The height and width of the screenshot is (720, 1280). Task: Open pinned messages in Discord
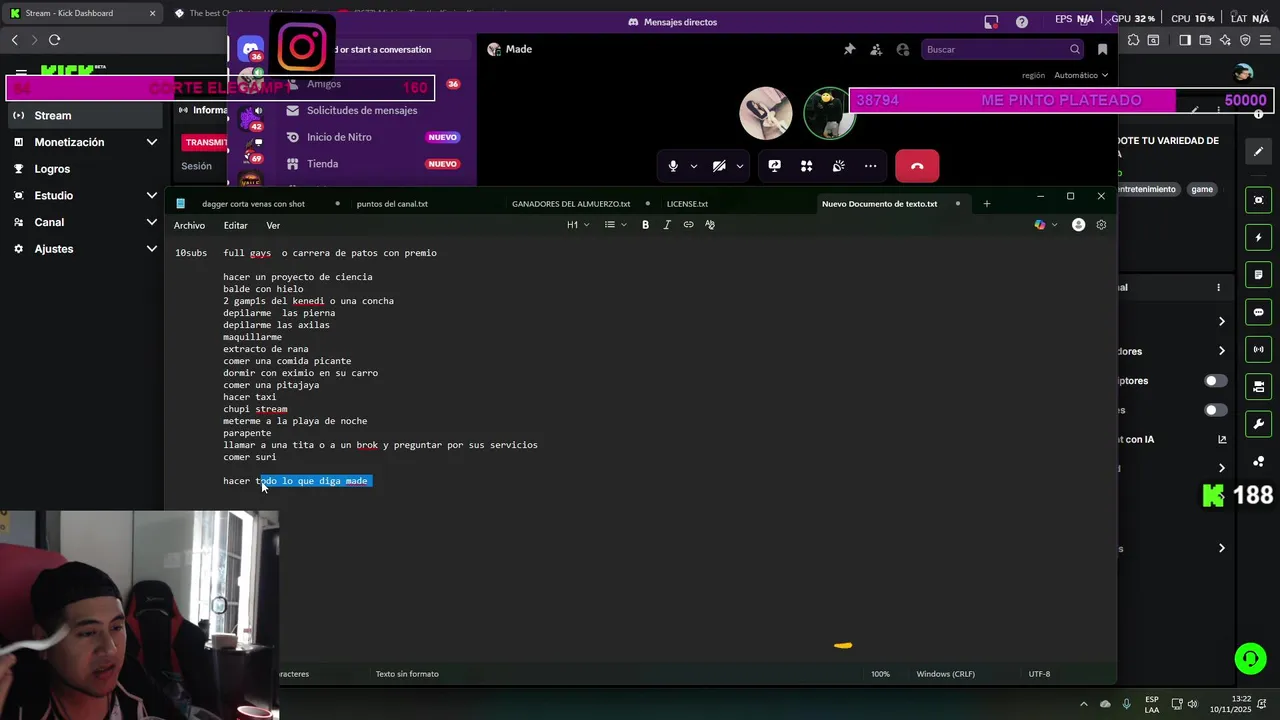point(849,49)
